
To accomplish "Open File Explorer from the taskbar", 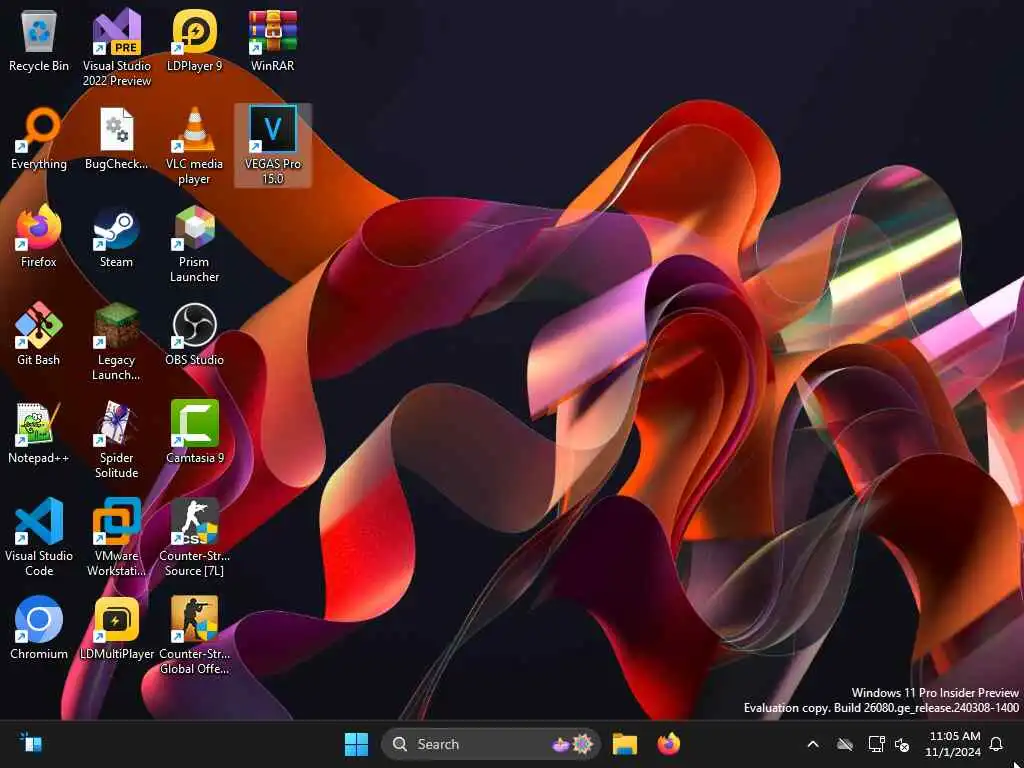I will (x=624, y=744).
